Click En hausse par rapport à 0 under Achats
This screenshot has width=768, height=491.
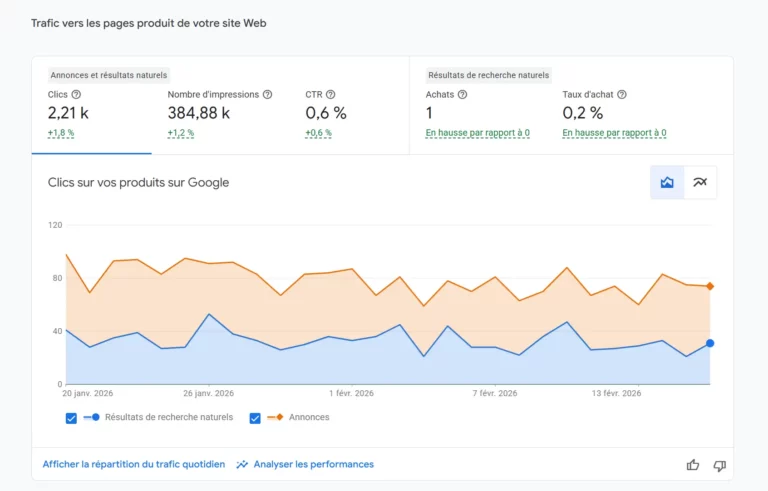click(478, 133)
